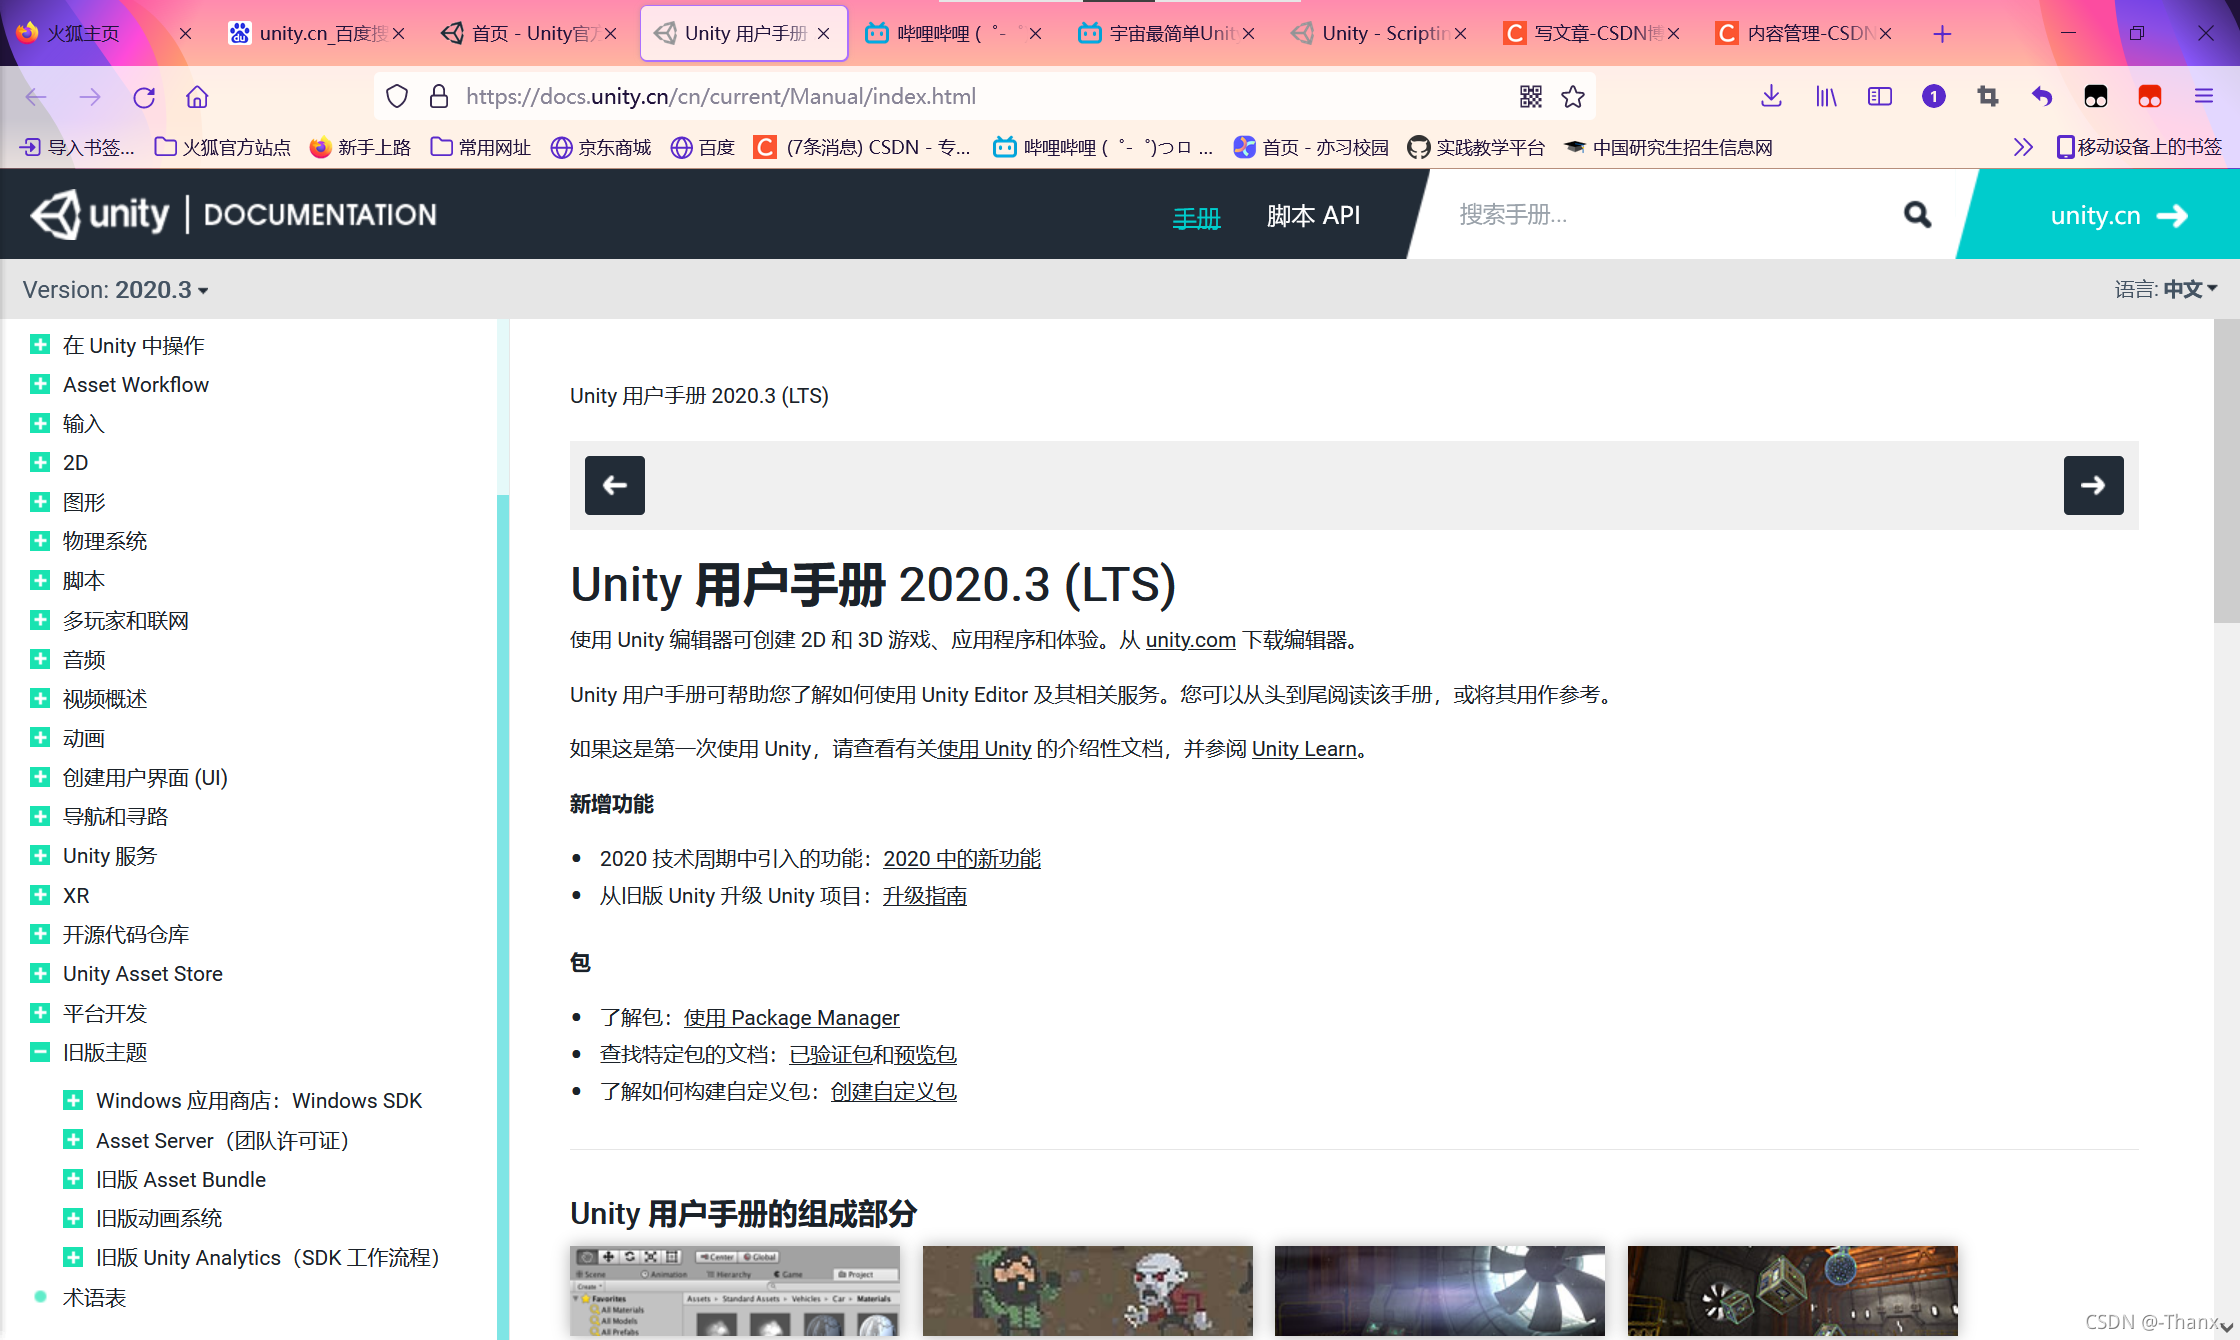Click the blue undo arrow toolbar icon
The image size is (2240, 1340).
pyautogui.click(x=2042, y=97)
